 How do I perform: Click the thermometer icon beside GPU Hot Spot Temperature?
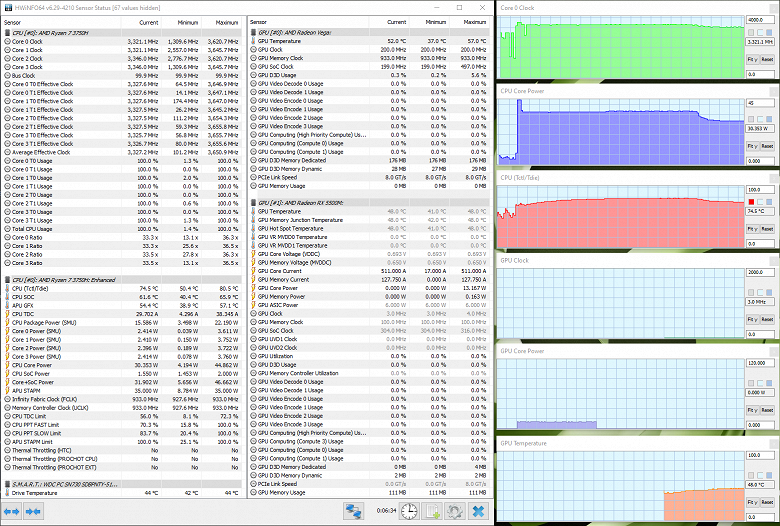pyautogui.click(x=254, y=228)
